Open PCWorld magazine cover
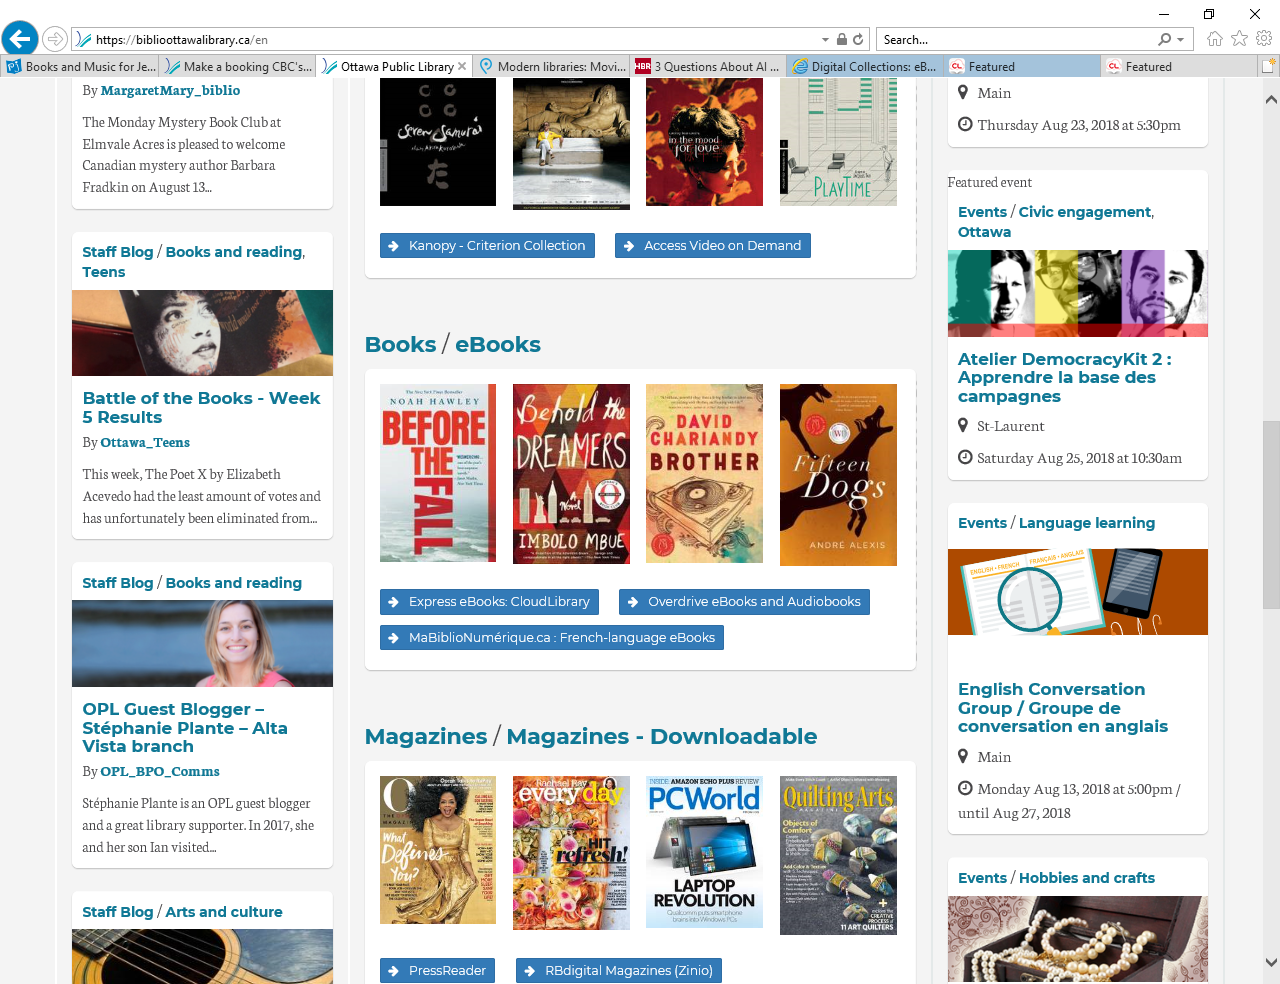1280x984 pixels. pyautogui.click(x=704, y=852)
